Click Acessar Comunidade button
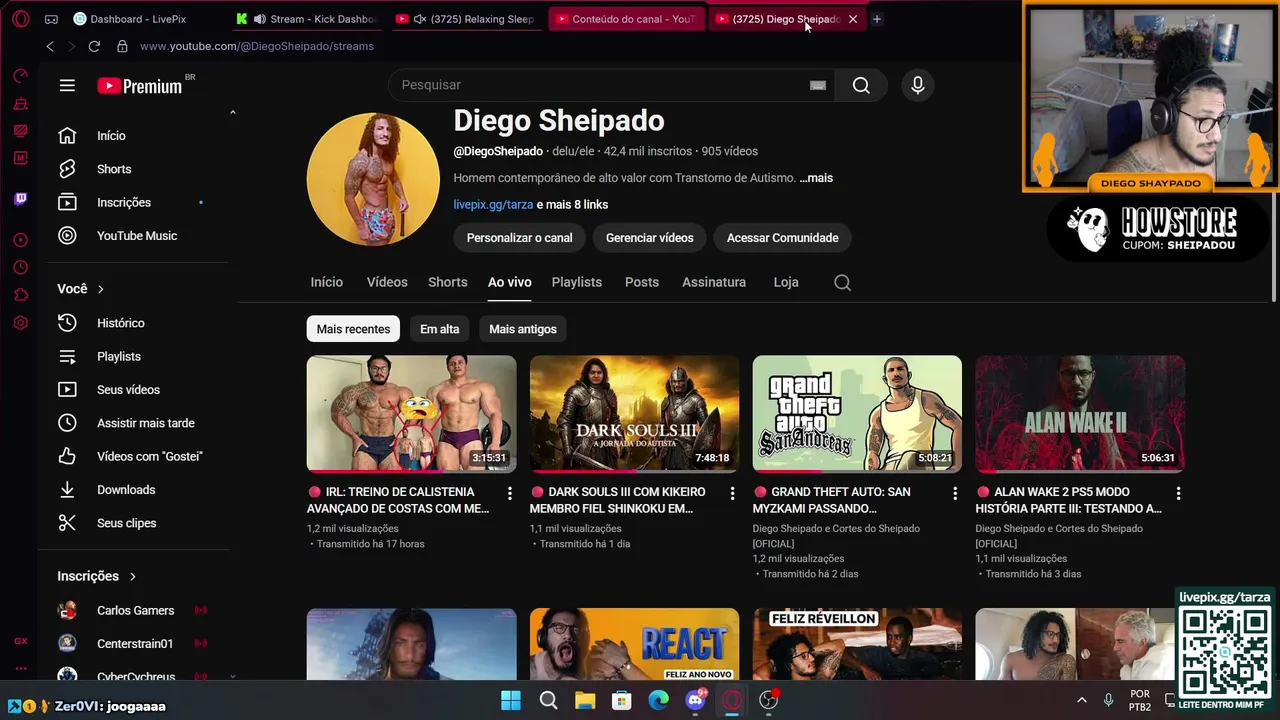 [x=783, y=238]
